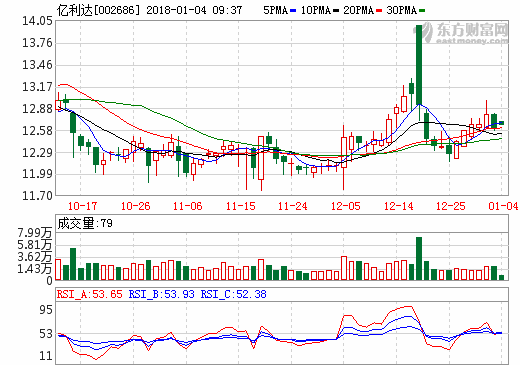Click the RSI_B:53.93 indicator value
The height and width of the screenshot is (365, 520).
point(162,294)
